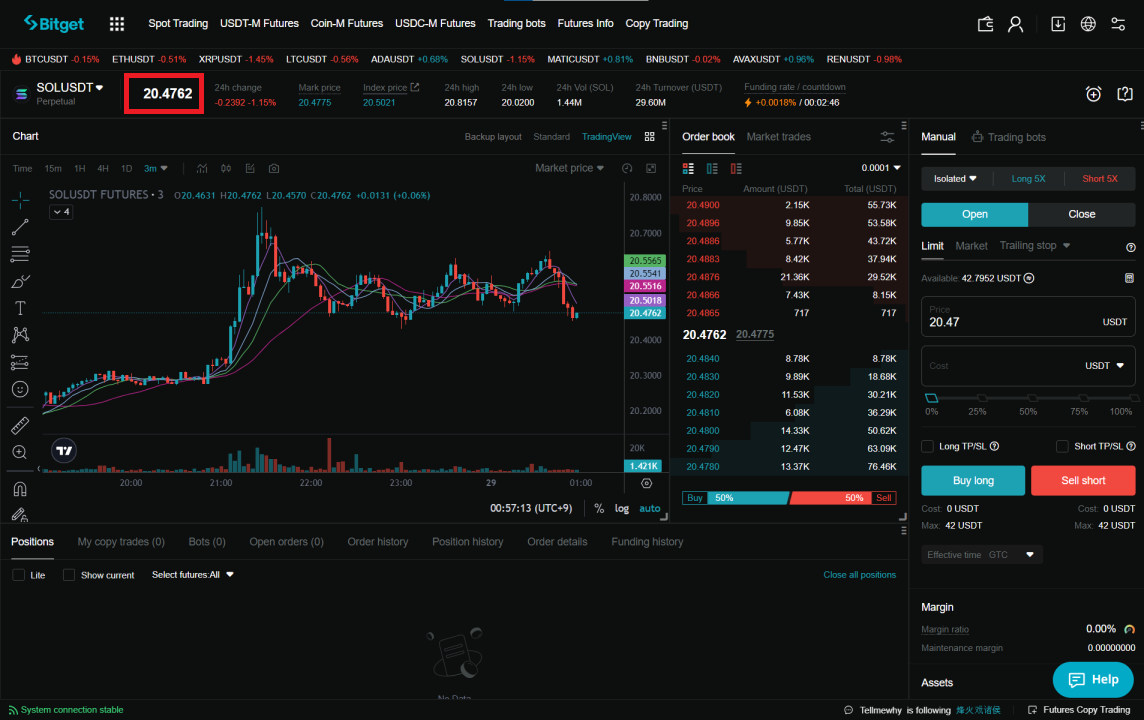Open the futures guide book icon

1124,94
